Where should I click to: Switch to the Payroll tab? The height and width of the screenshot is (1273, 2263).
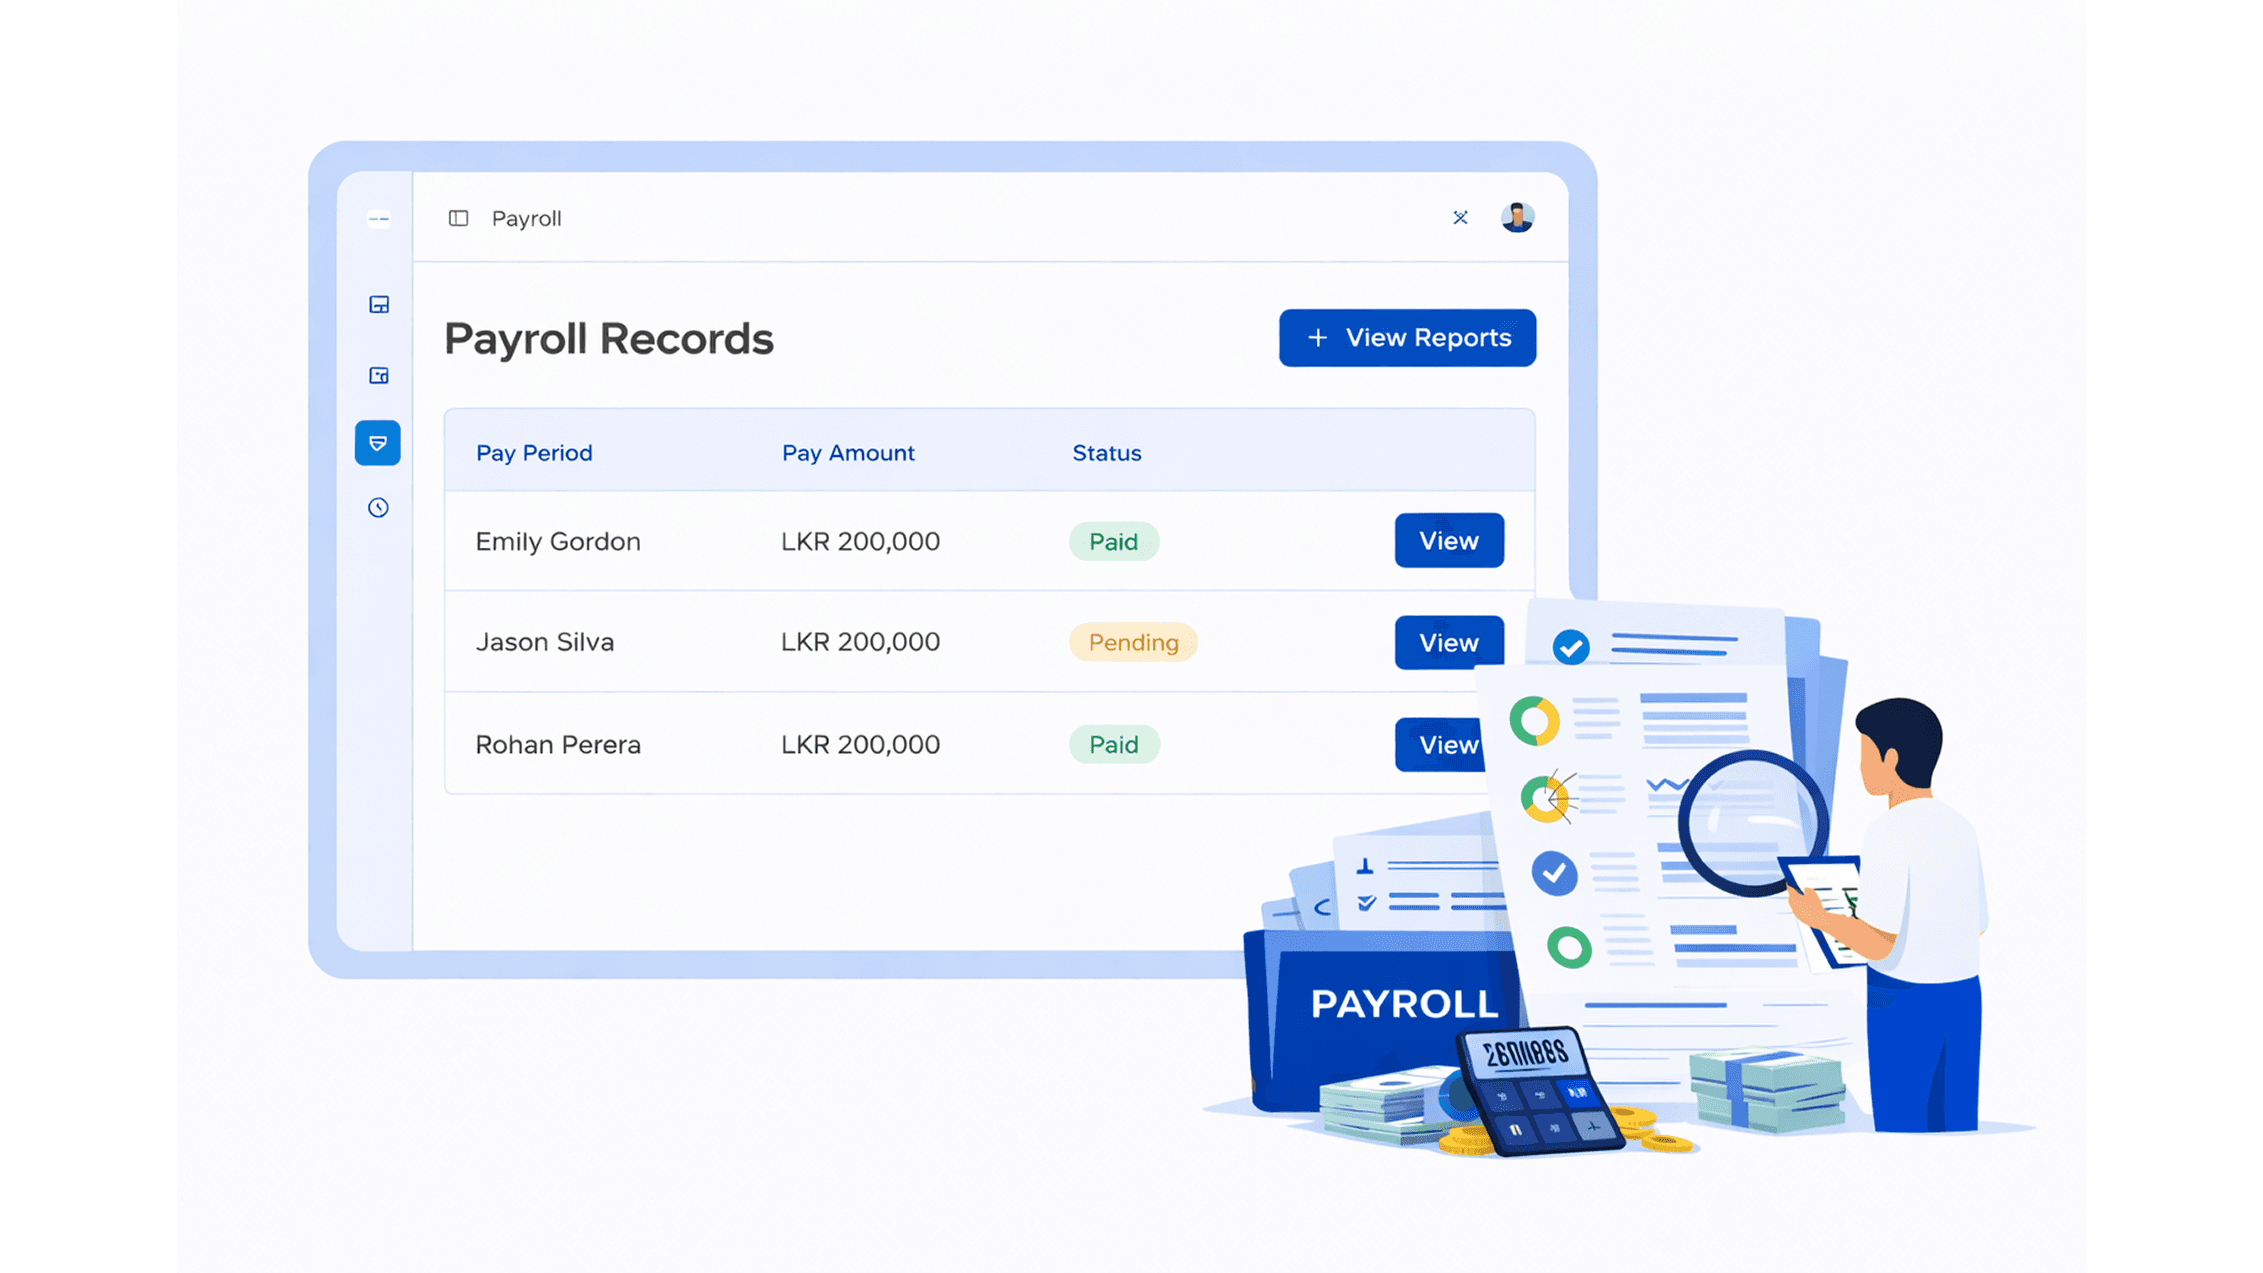(x=526, y=218)
